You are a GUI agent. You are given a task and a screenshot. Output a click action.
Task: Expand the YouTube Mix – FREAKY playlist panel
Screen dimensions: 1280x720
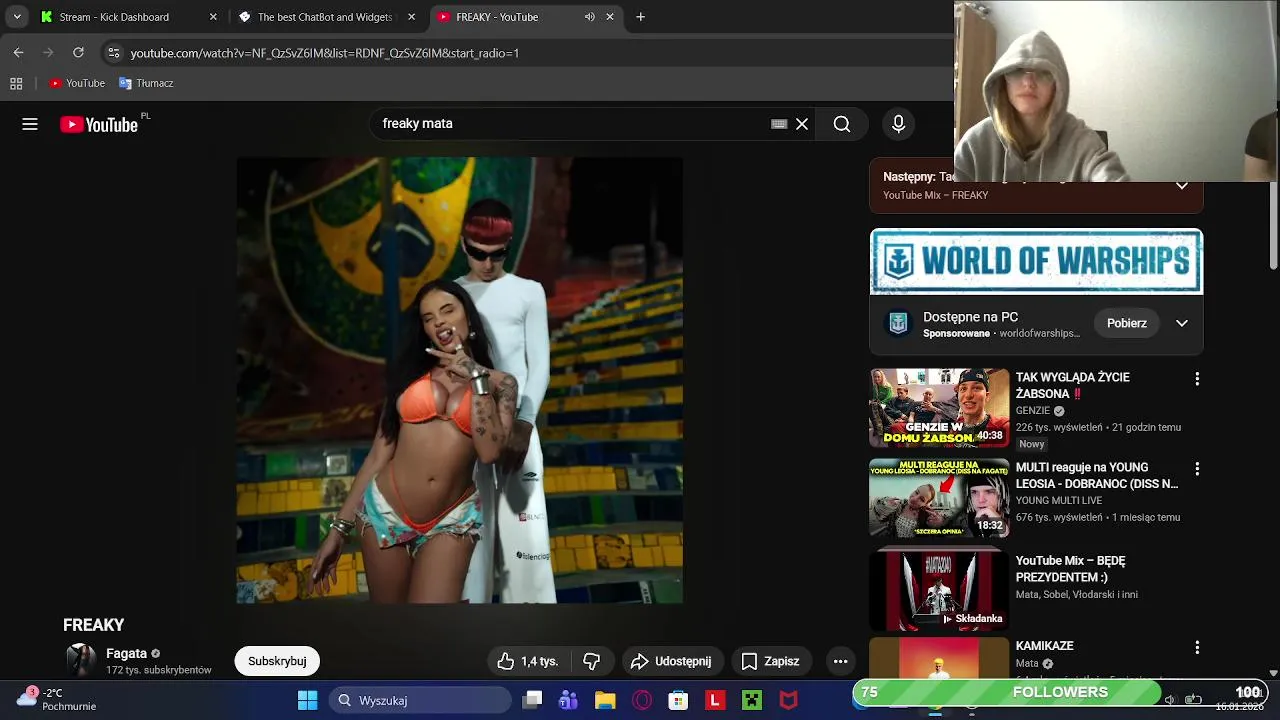1182,185
